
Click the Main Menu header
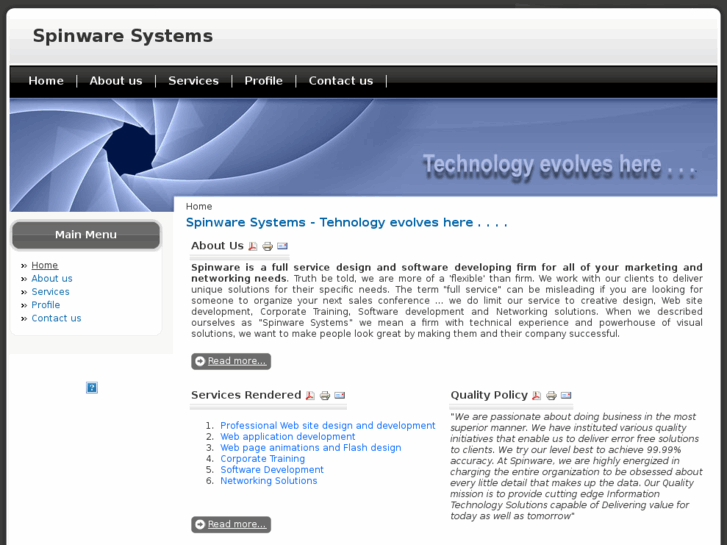coord(86,235)
